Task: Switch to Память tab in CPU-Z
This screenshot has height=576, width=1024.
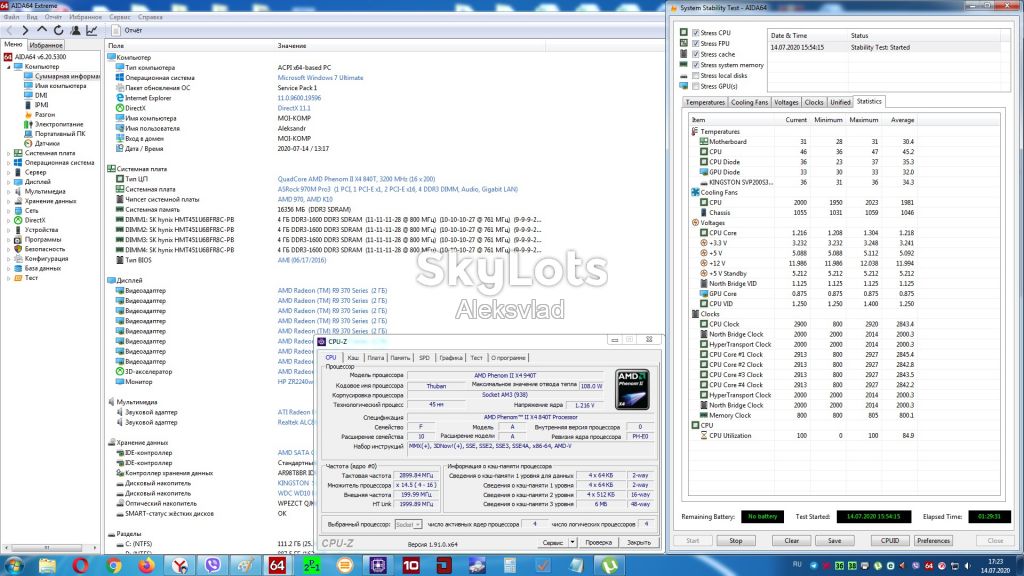Action: (400, 358)
